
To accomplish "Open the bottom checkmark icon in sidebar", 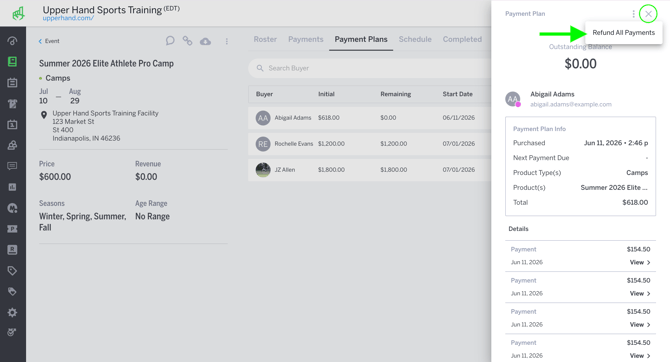I will [x=12, y=332].
